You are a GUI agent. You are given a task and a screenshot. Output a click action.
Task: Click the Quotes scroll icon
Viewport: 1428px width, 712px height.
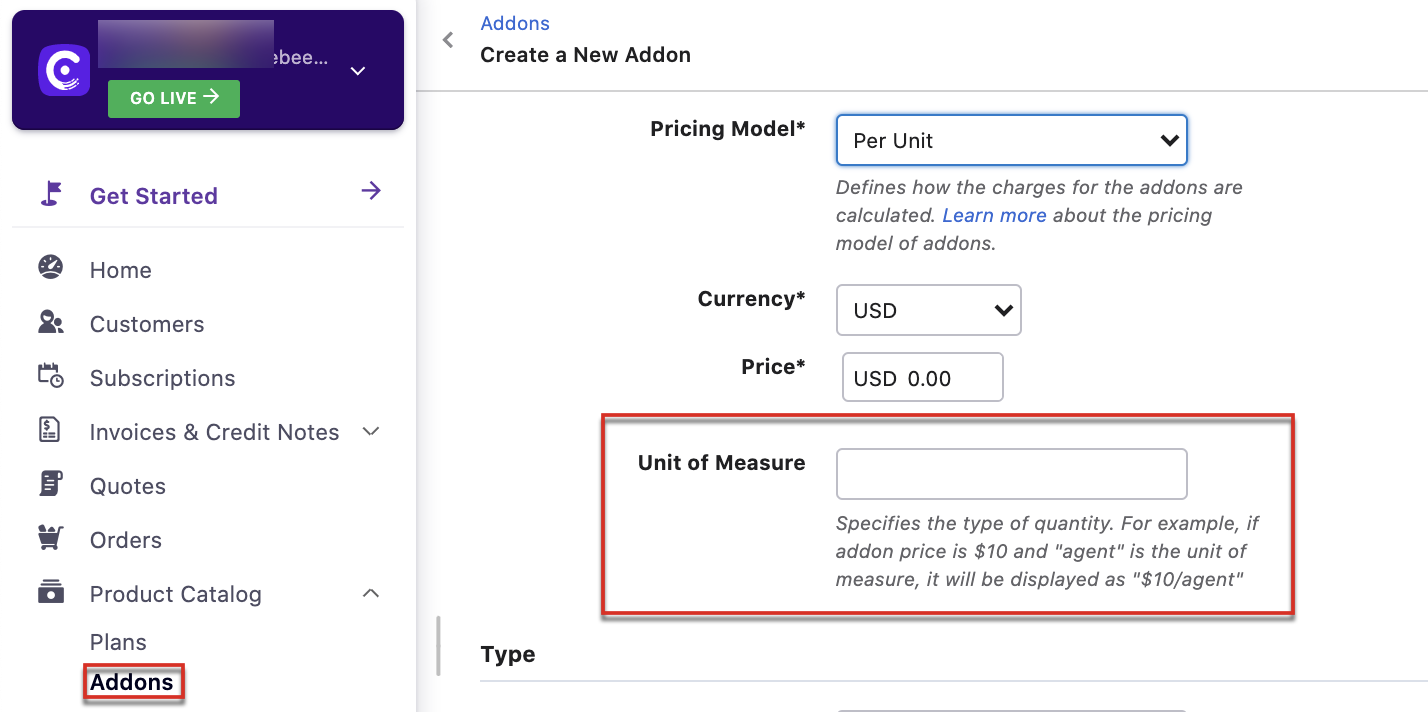(x=50, y=484)
